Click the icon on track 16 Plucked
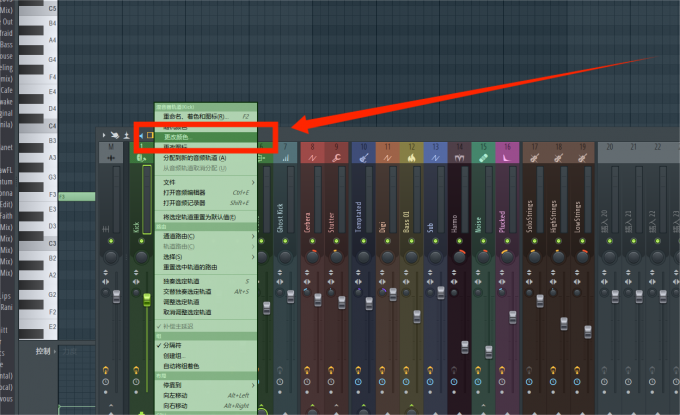This screenshot has height=415, width=680. (507, 158)
